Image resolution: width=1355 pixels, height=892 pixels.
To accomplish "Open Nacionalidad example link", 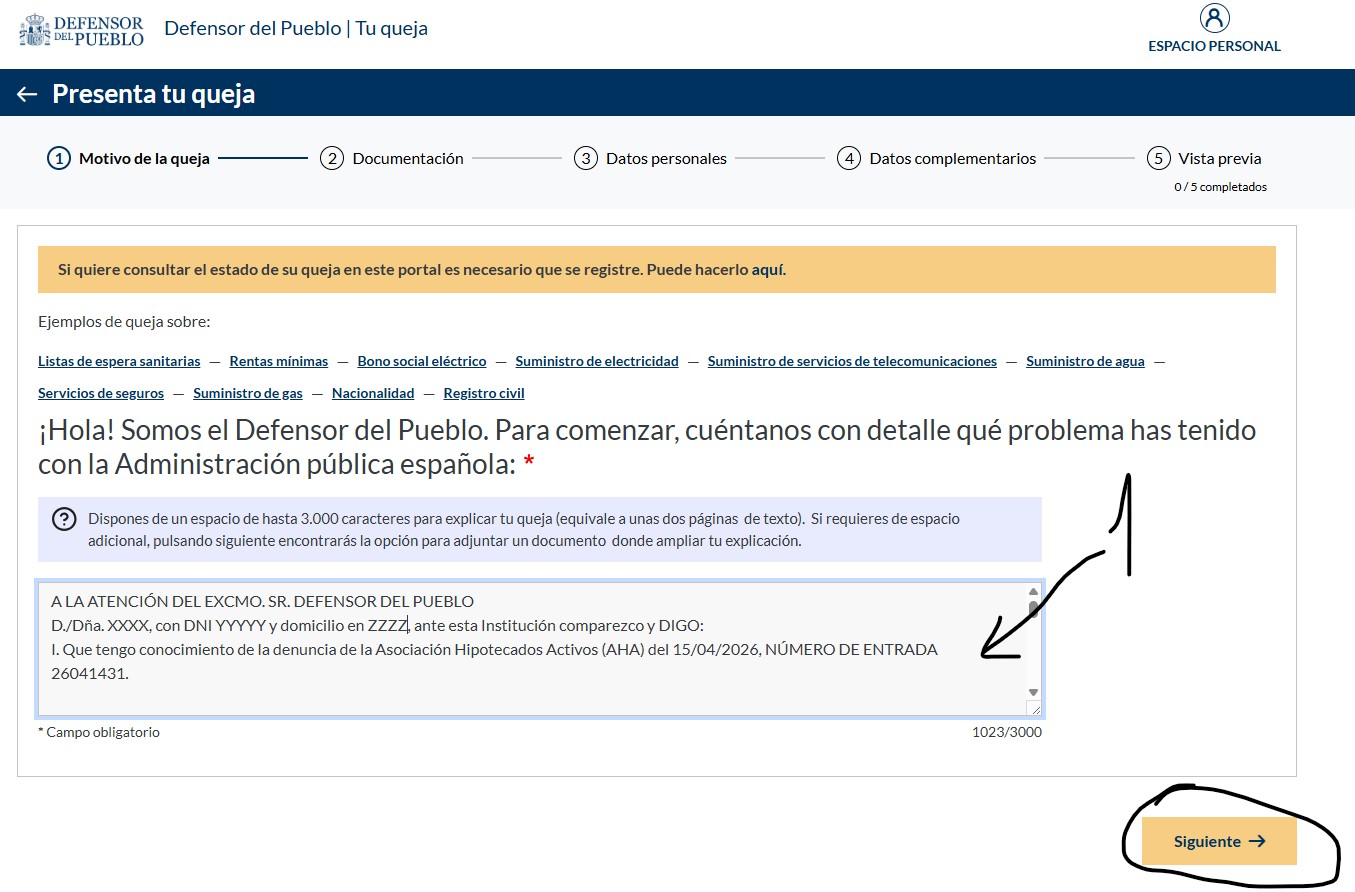I will tap(373, 393).
